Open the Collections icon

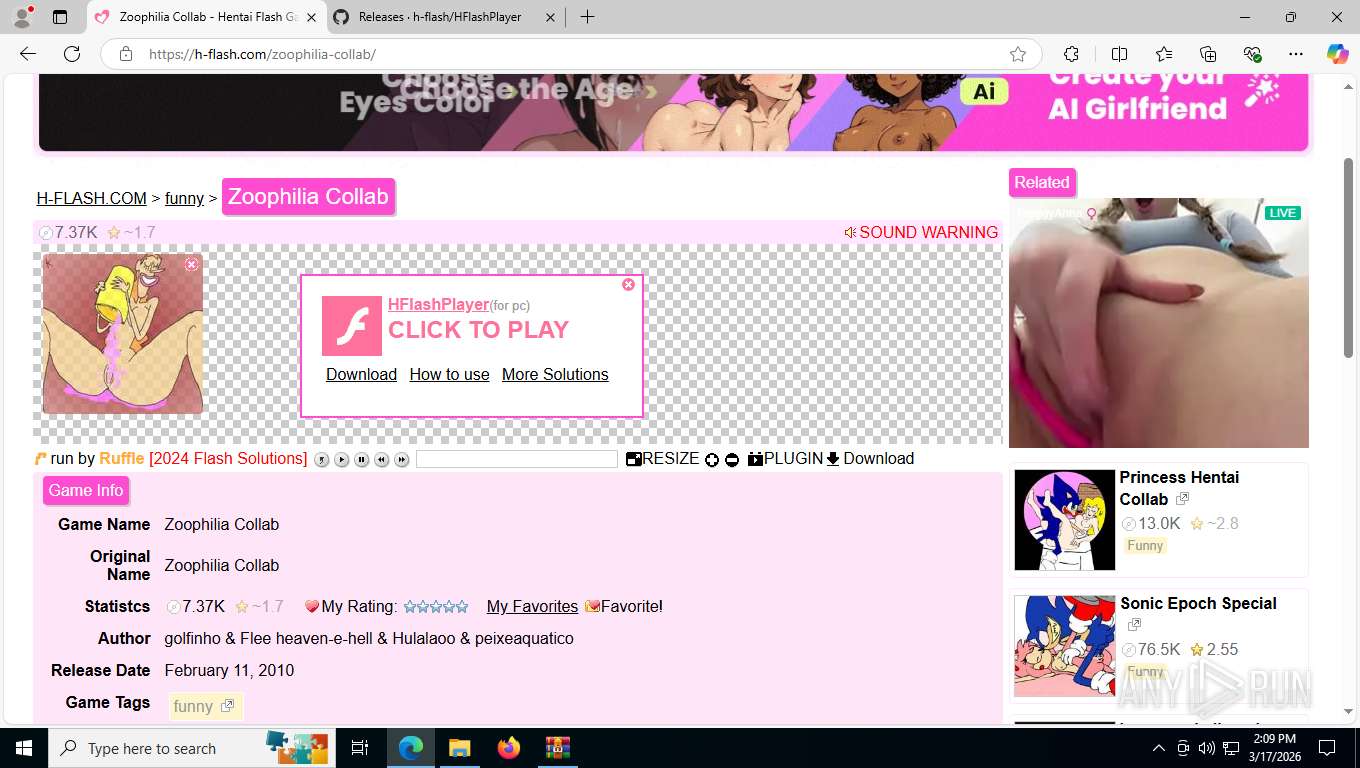point(1208,54)
